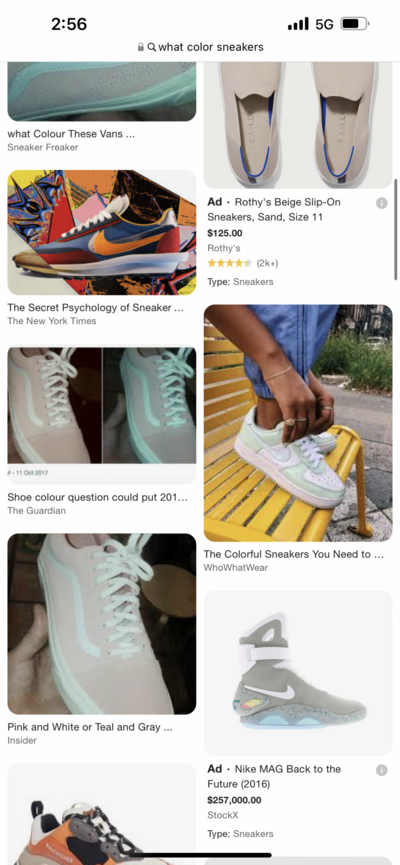Open 'Shoe colour question could put 201...' link
This screenshot has height=865, width=400.
pyautogui.click(x=97, y=498)
